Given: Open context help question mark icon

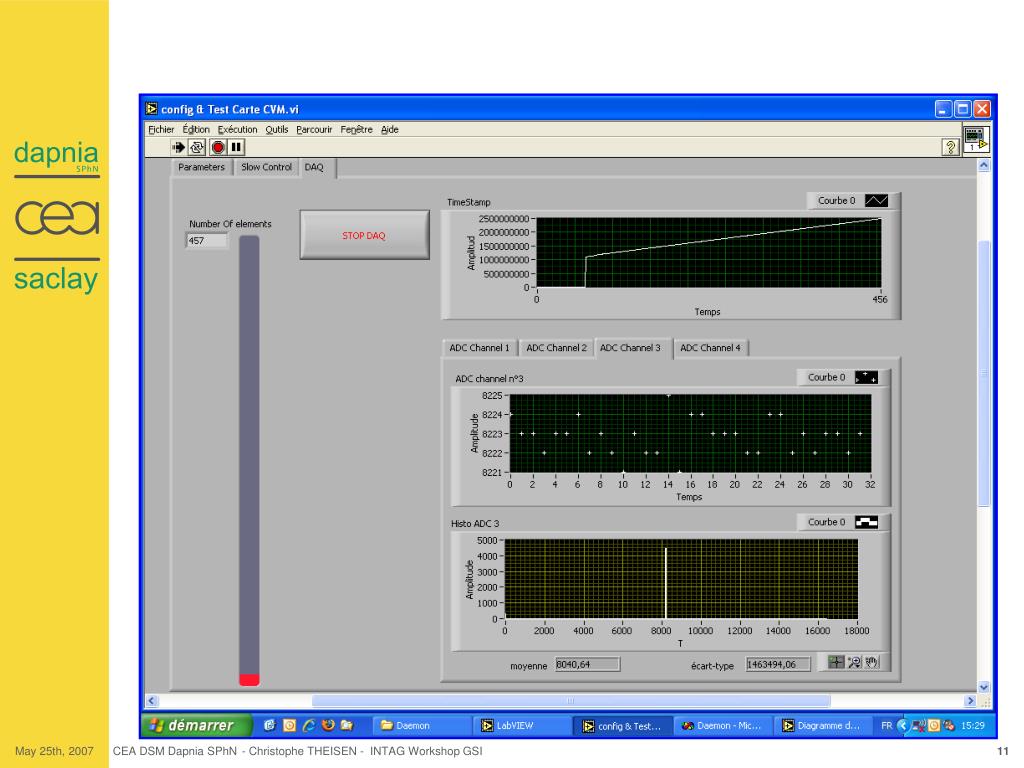Looking at the screenshot, I should (950, 148).
